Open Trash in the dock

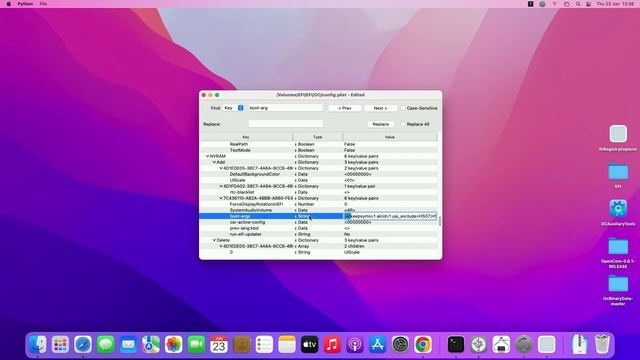pyautogui.click(x=602, y=344)
